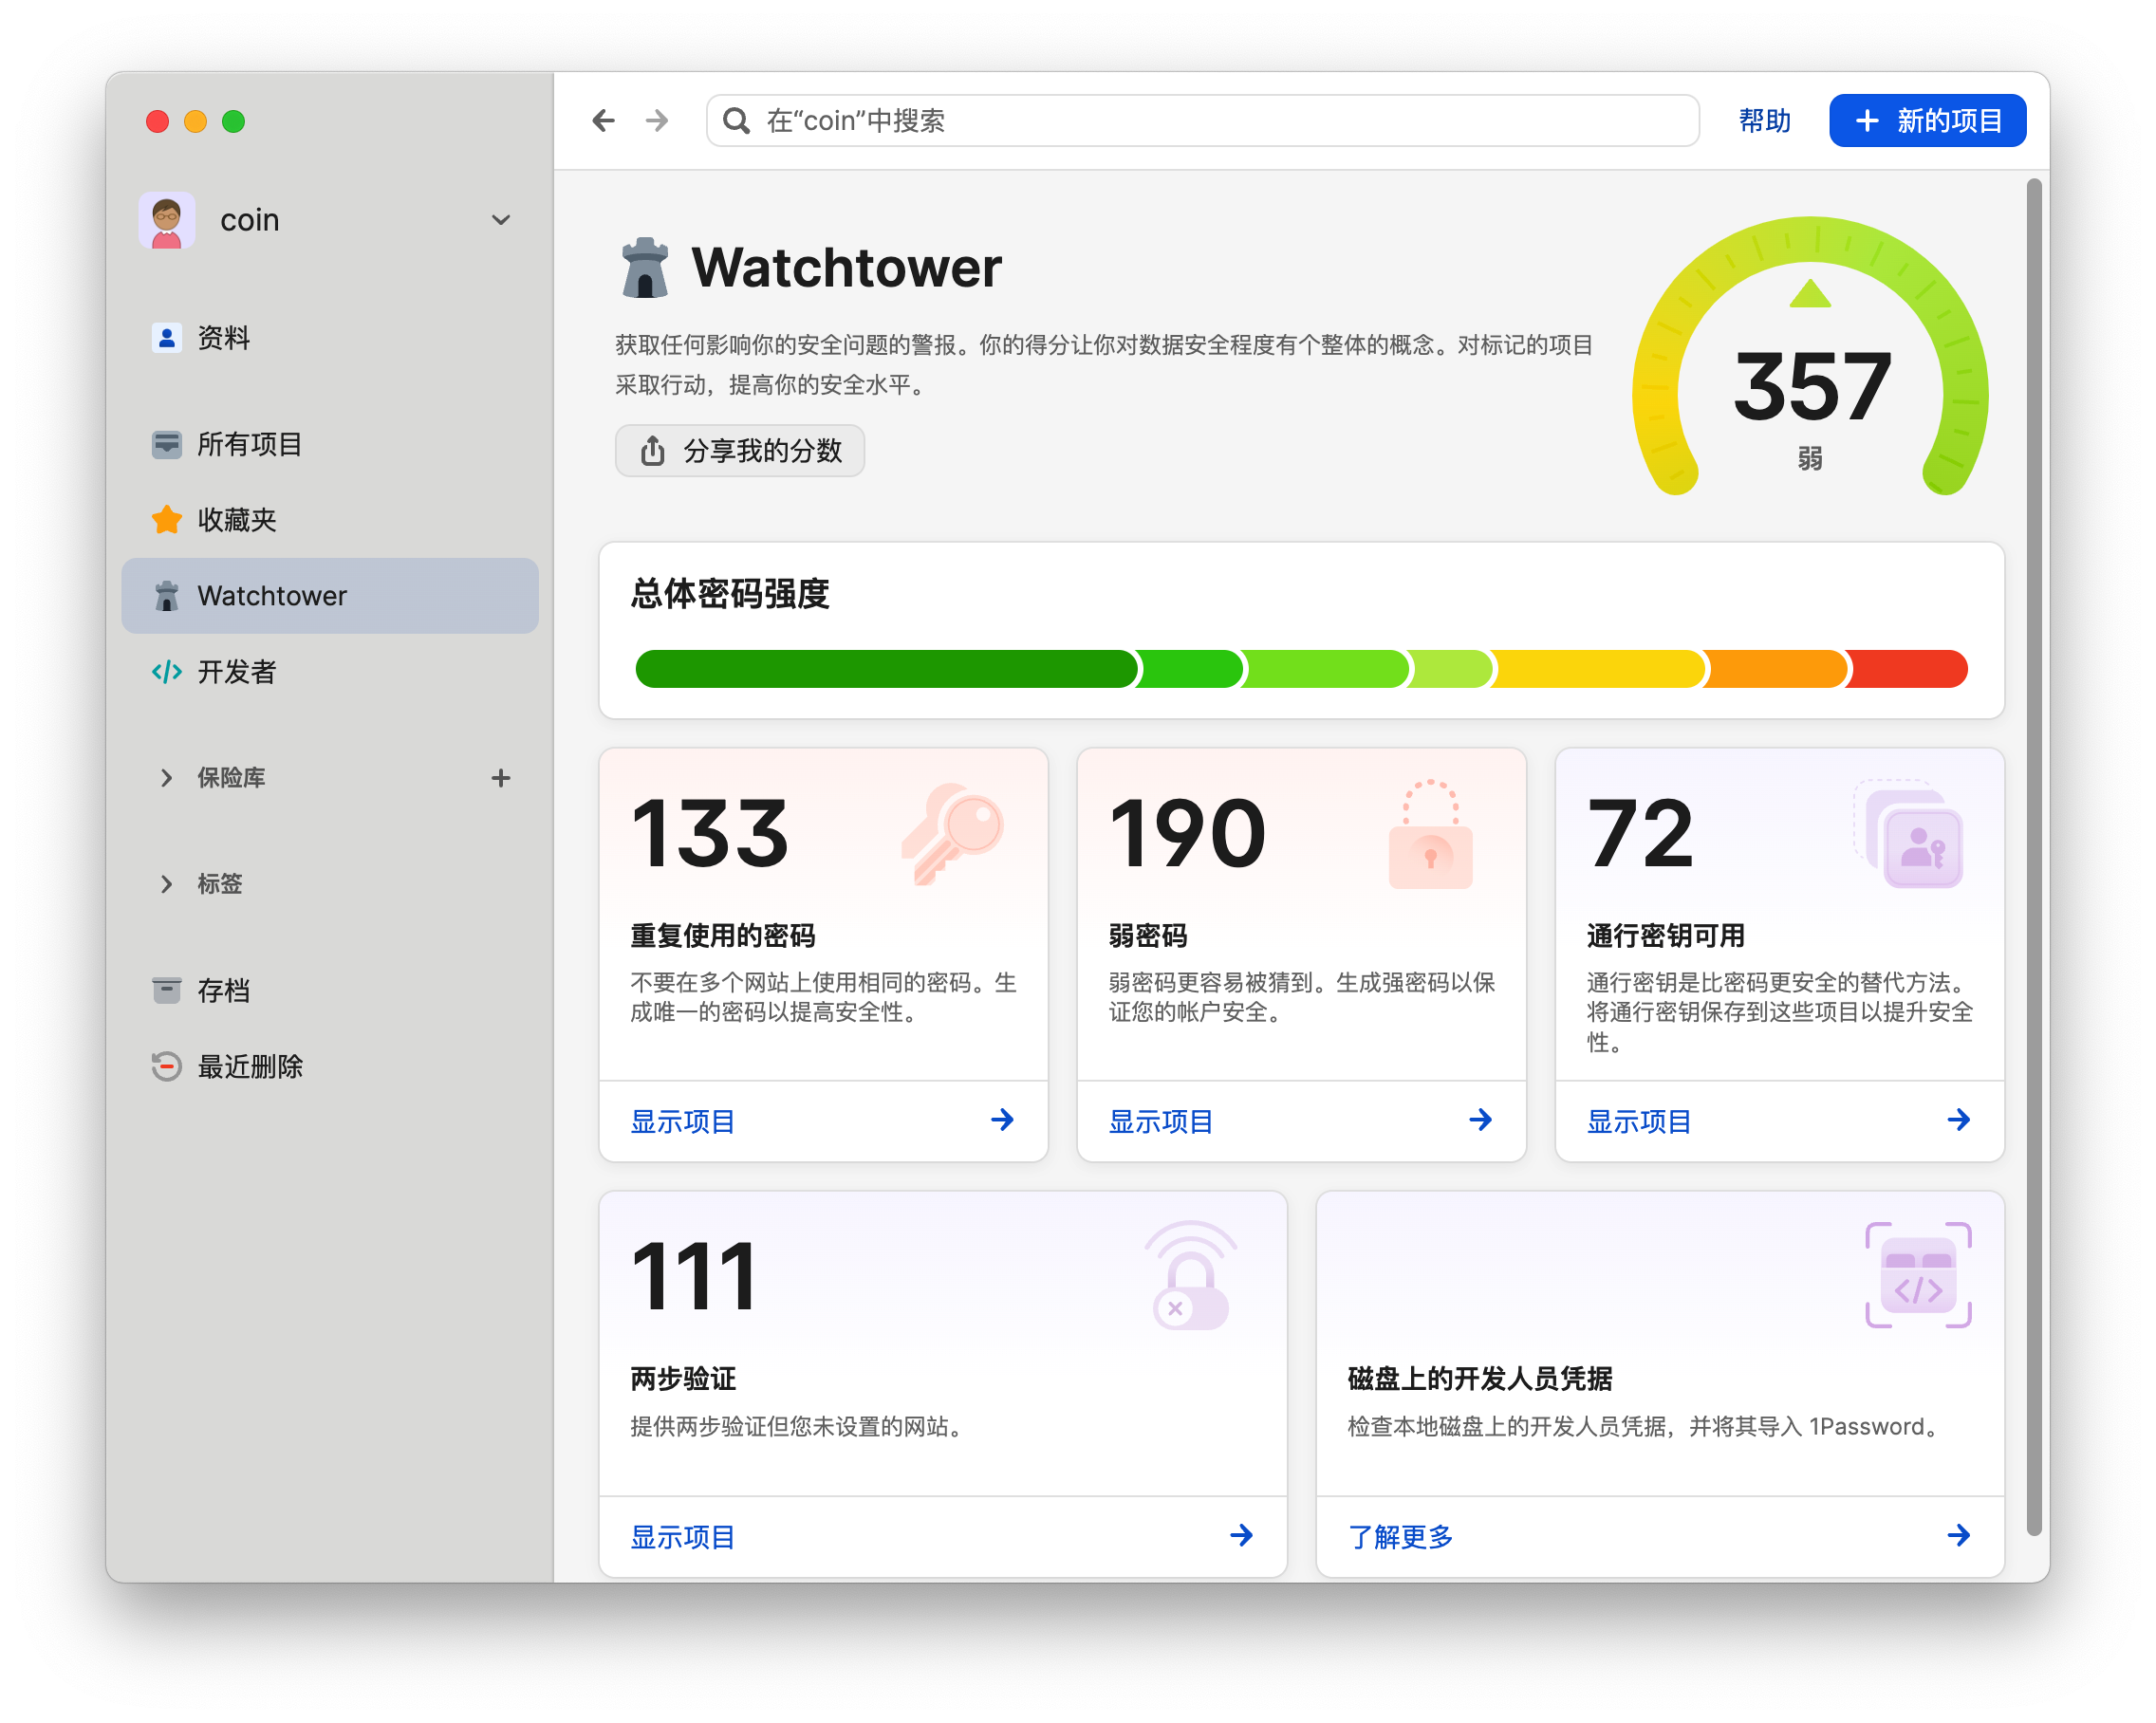Expand the 保险库 vaults section
This screenshot has width=2156, height=1723.
click(166, 778)
